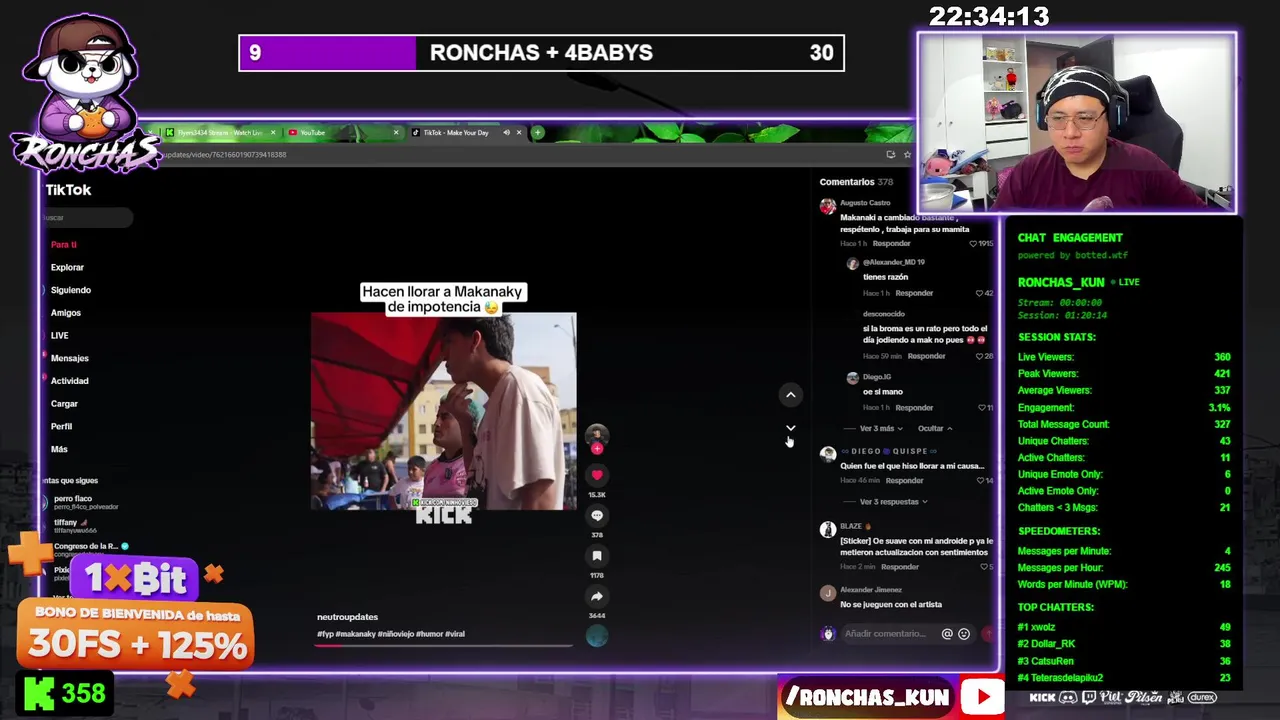Switch to the Flyers3434 Stream Kick tab
The height and width of the screenshot is (720, 1280).
(x=219, y=133)
